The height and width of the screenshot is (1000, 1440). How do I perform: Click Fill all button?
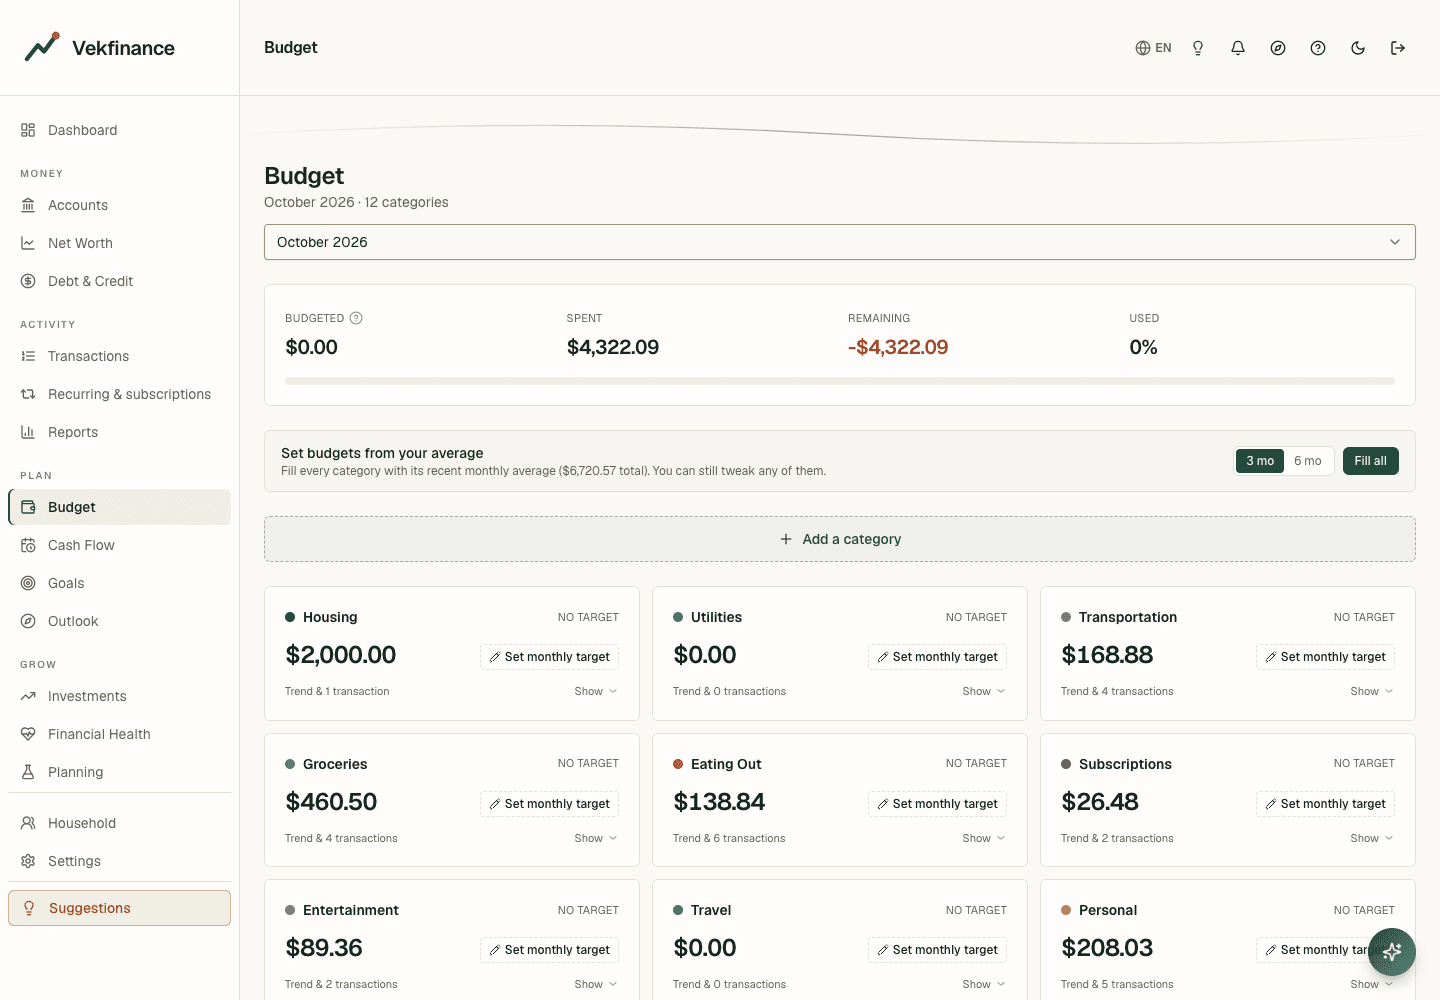[x=1370, y=461]
